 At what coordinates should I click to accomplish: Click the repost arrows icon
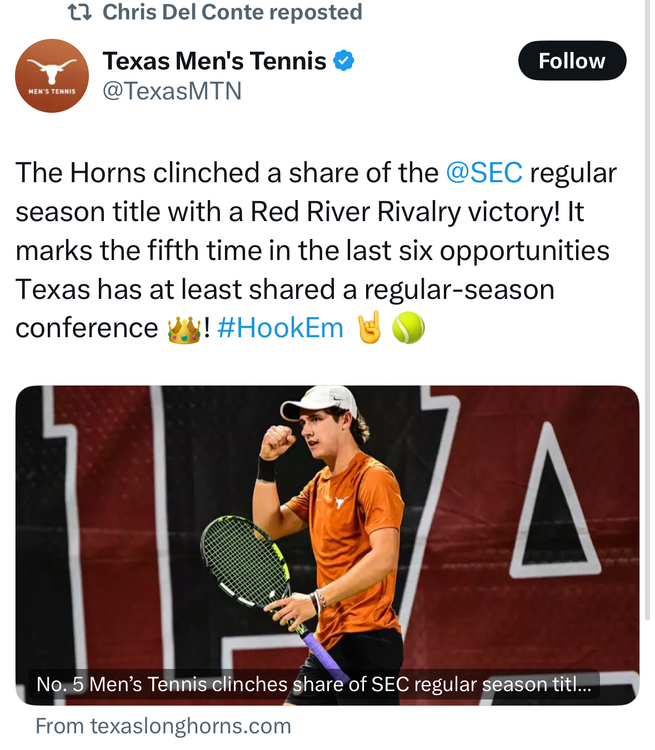pyautogui.click(x=78, y=13)
